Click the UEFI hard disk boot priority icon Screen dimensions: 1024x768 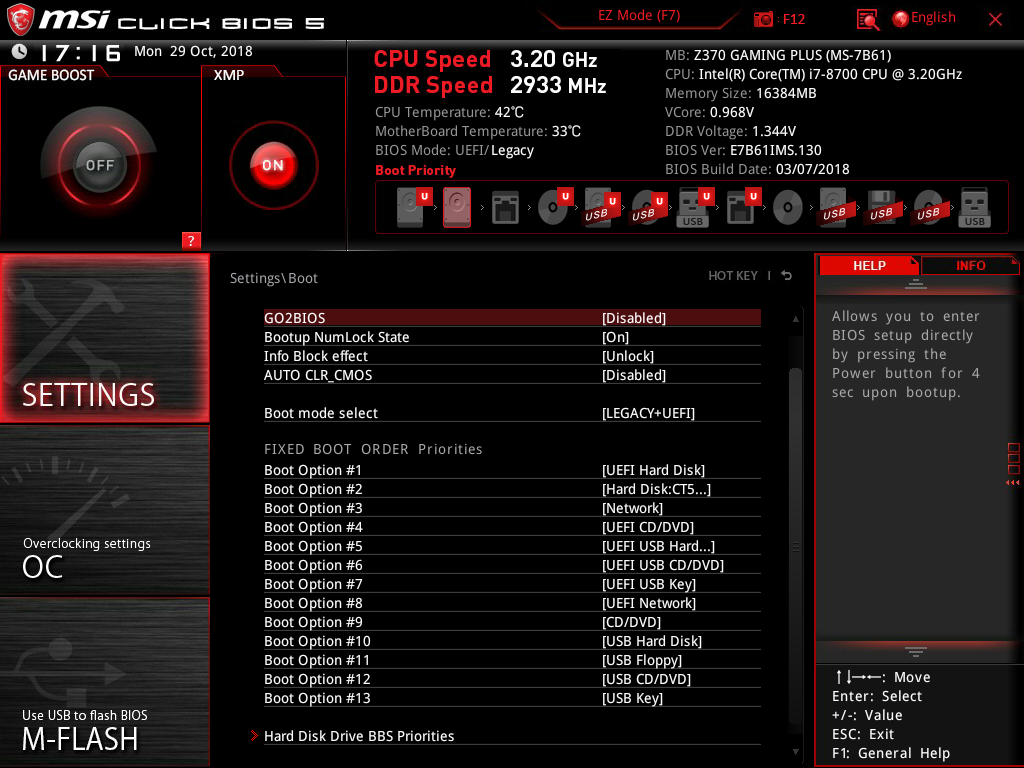tap(414, 208)
